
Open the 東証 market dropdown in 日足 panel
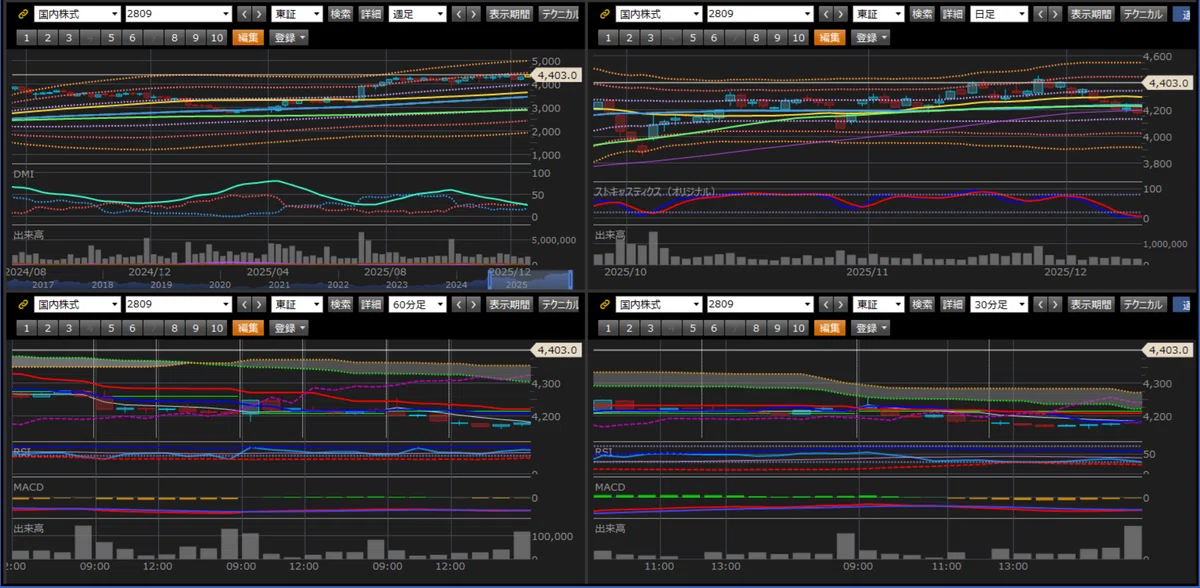pos(879,15)
